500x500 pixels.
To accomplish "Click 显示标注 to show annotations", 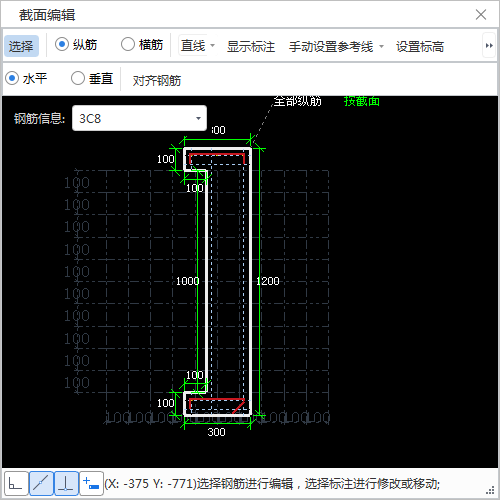I will pos(251,46).
